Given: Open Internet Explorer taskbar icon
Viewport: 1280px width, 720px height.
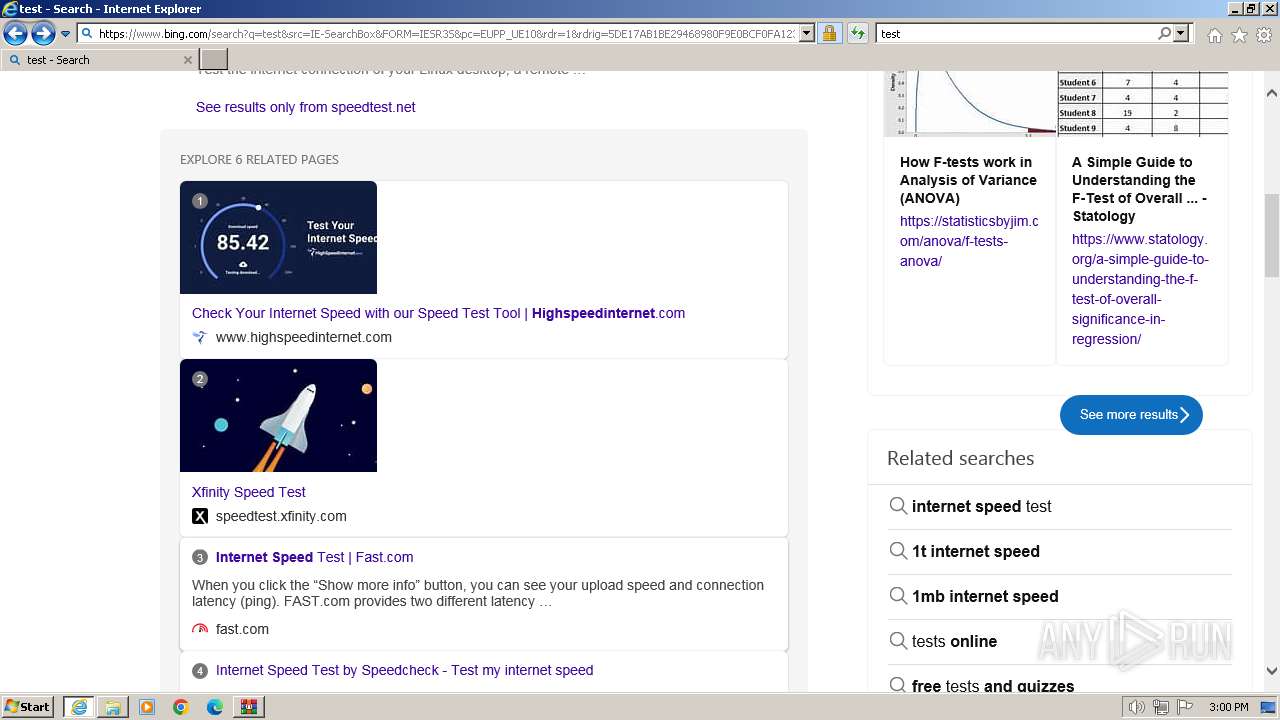Looking at the screenshot, I should click(x=78, y=707).
